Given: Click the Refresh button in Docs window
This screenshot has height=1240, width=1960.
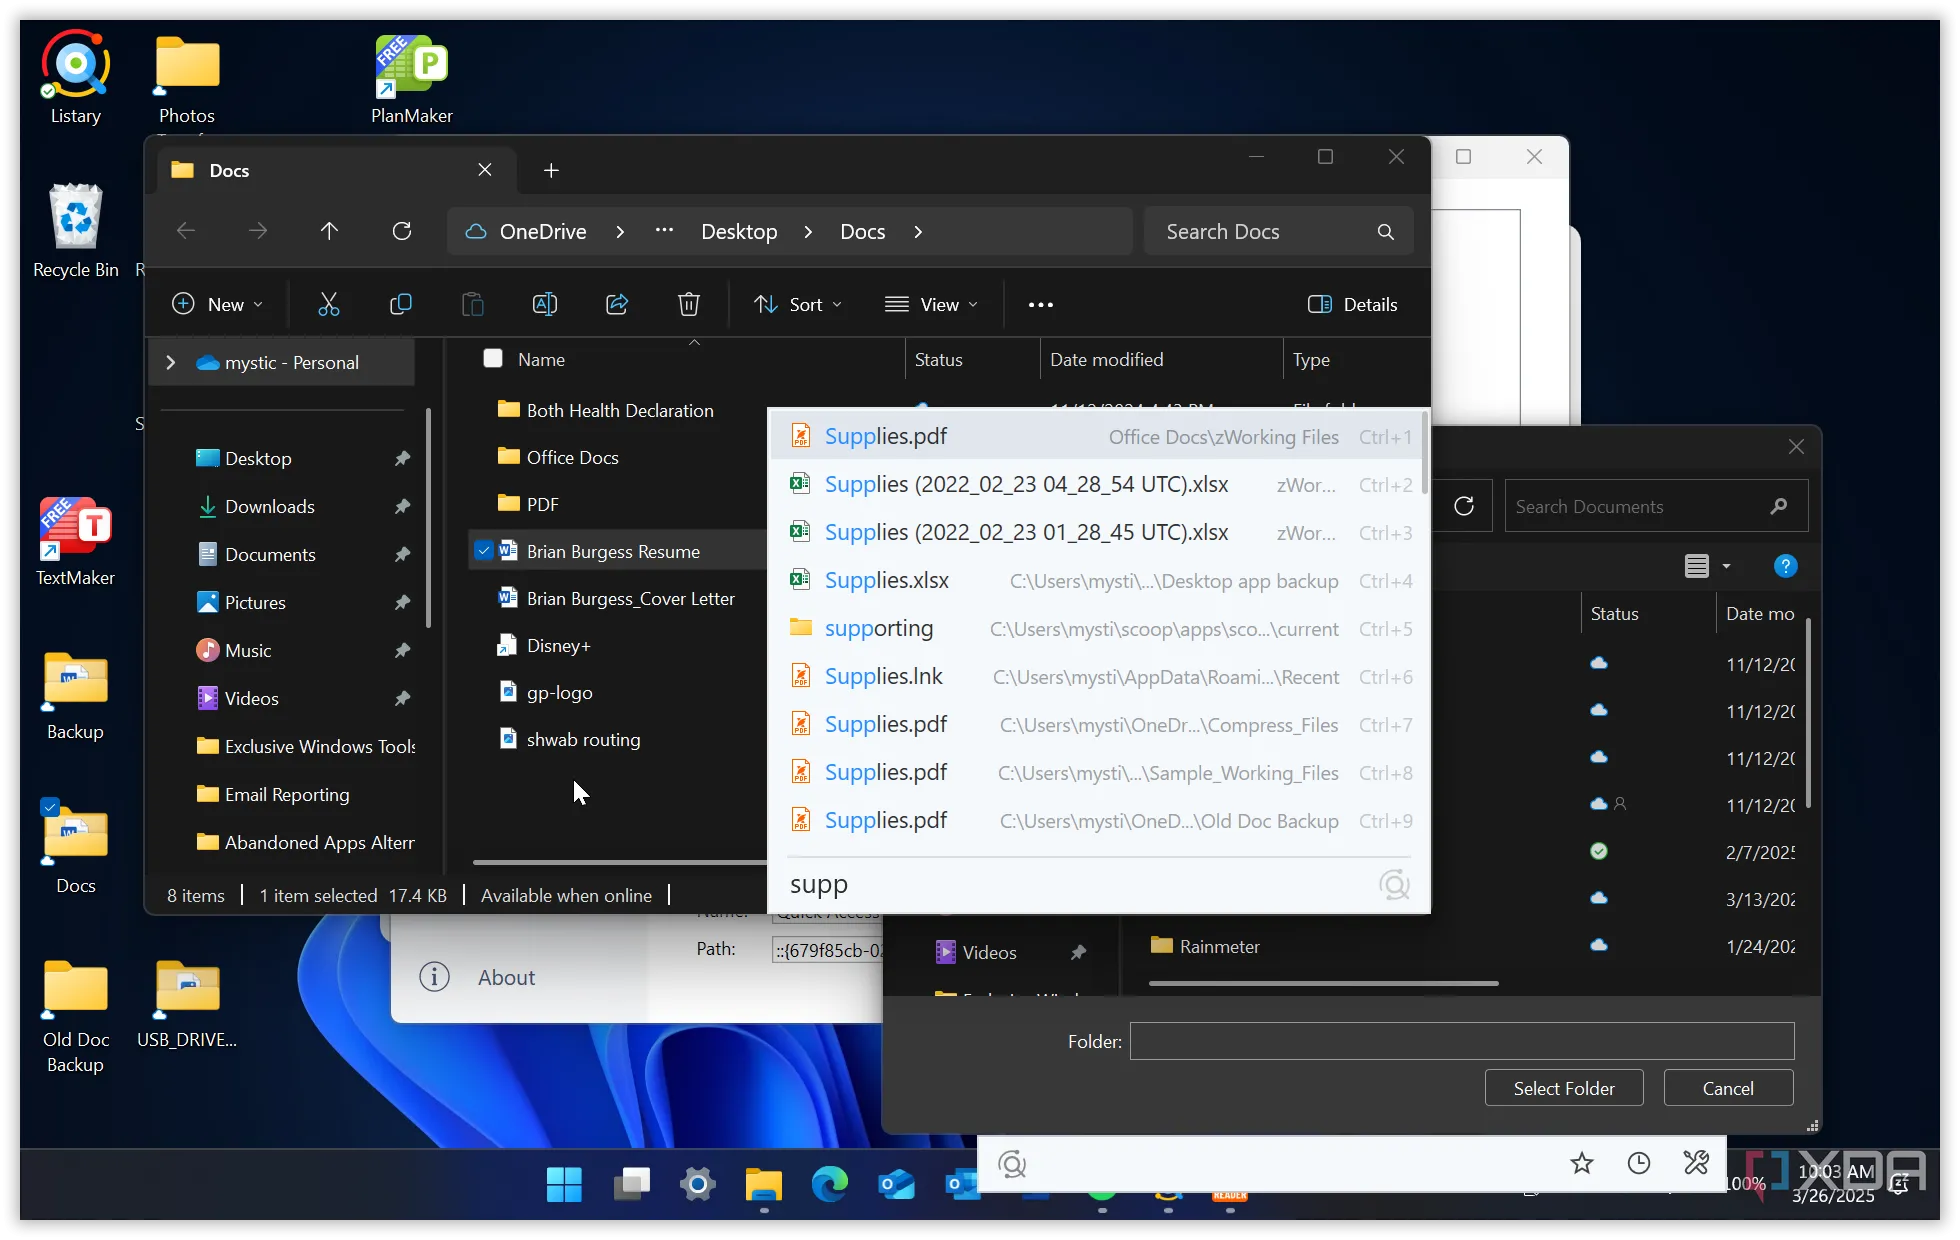Looking at the screenshot, I should pyautogui.click(x=402, y=231).
